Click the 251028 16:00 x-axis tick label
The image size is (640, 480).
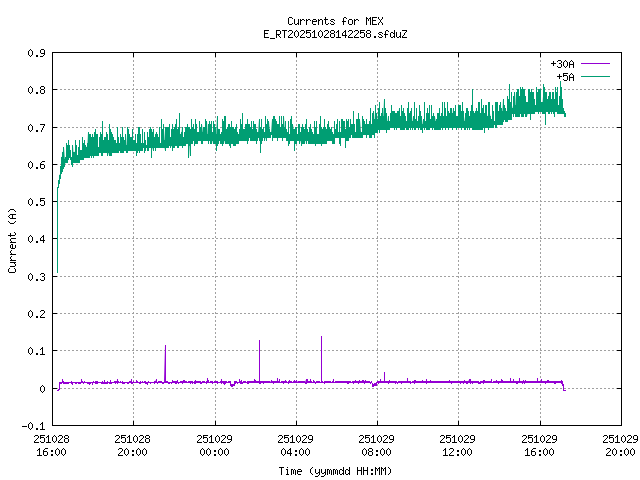click(51, 445)
